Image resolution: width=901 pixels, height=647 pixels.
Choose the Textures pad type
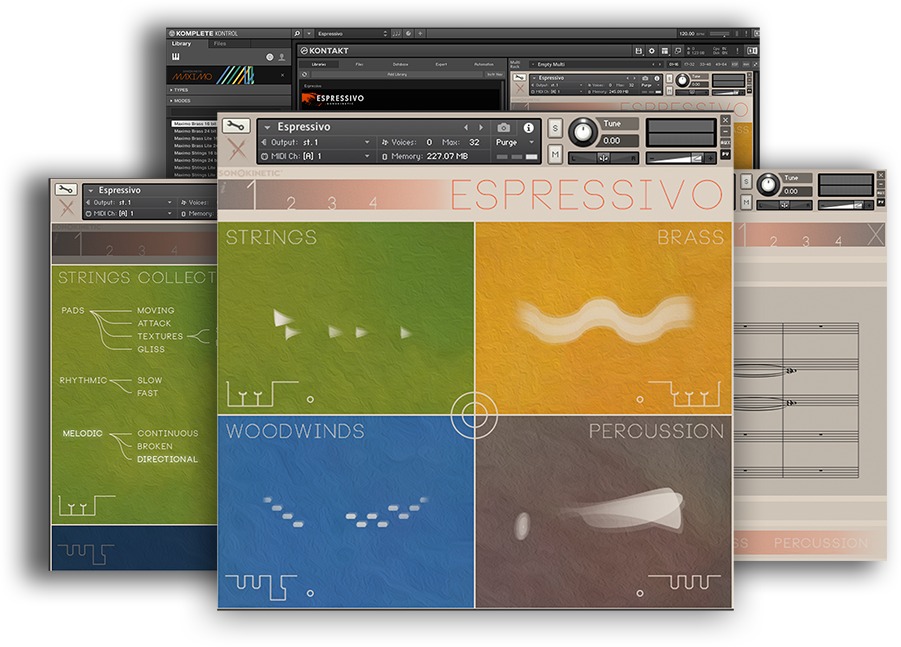point(160,336)
